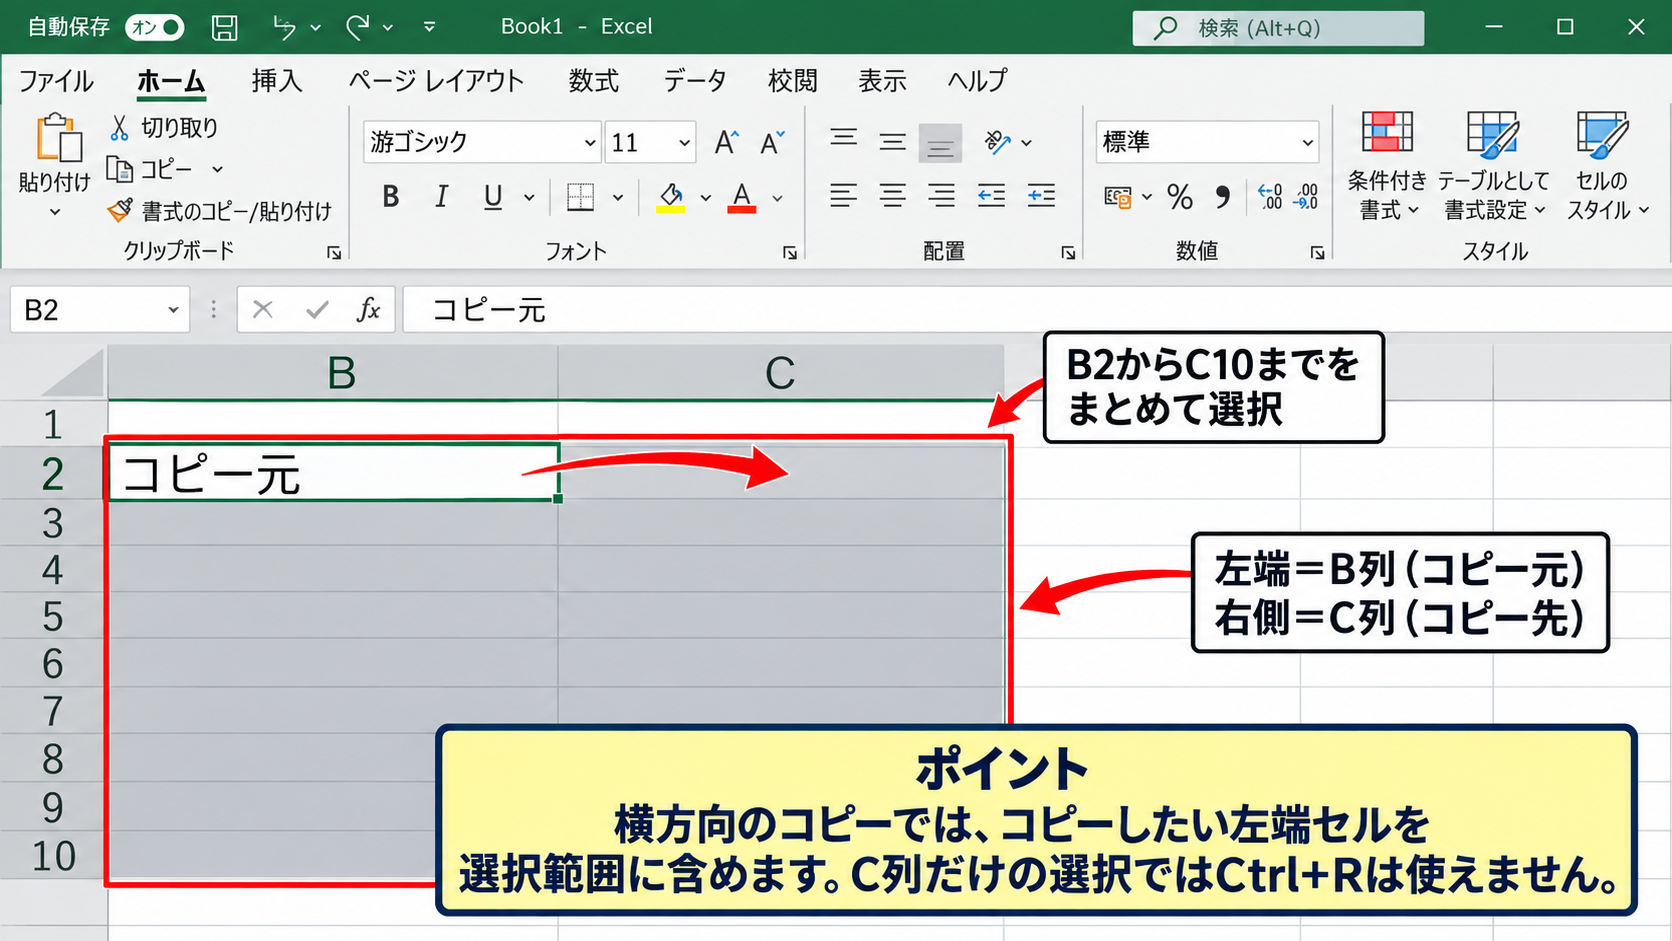Switch to the データ tab
This screenshot has height=941, width=1672.
click(x=695, y=81)
